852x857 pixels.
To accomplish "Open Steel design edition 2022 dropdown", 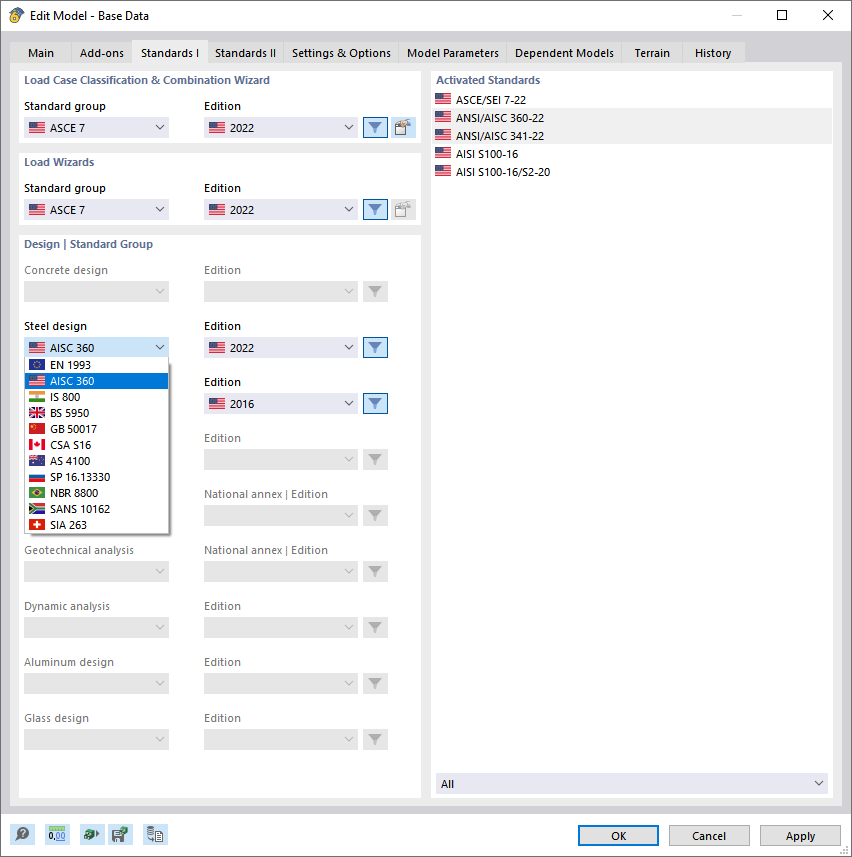I will point(281,348).
